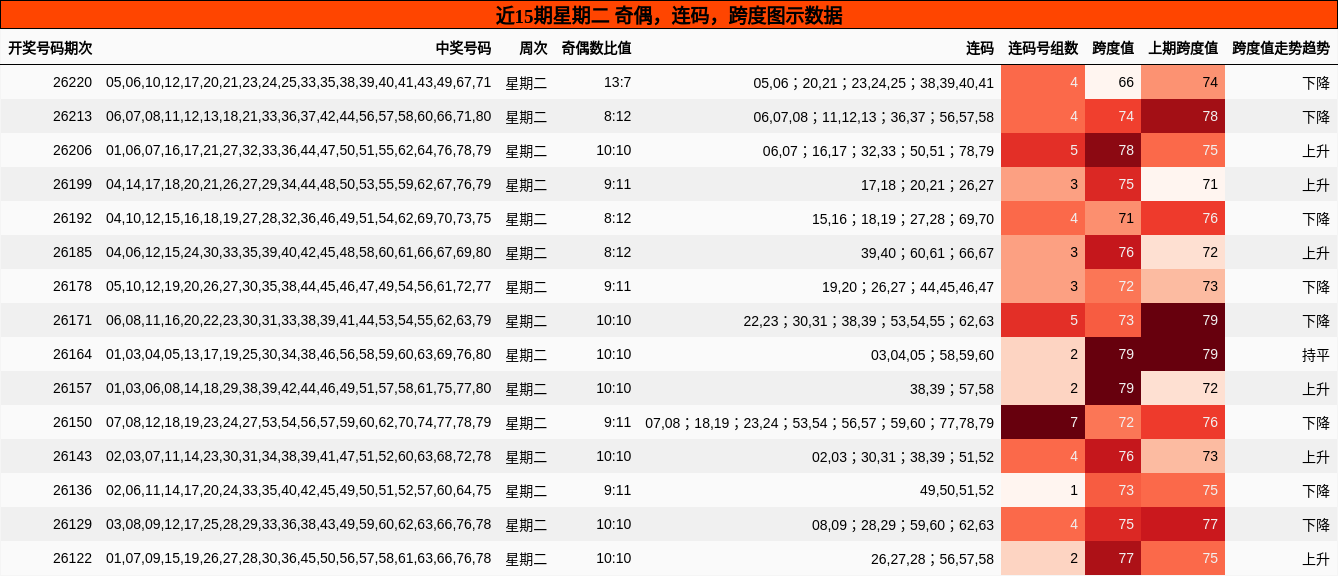1338x576 pixels.
Task: Click issue number 26136
Action: point(72,490)
